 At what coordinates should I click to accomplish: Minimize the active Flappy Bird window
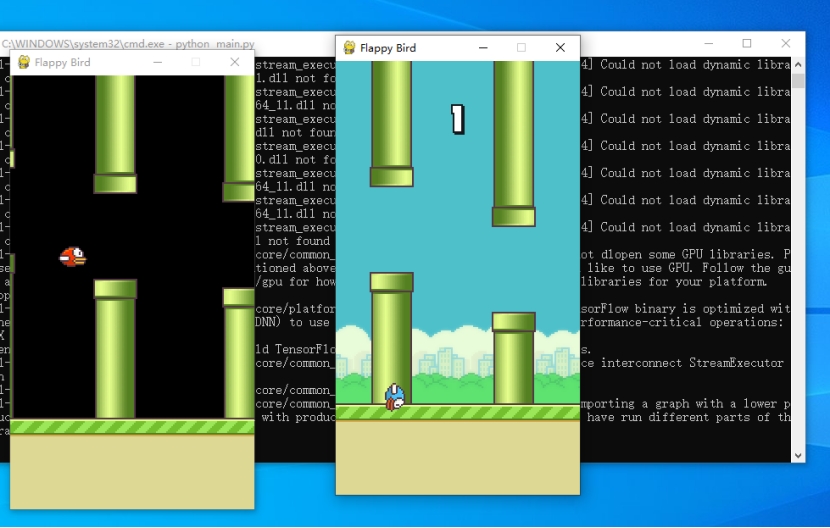(483, 48)
